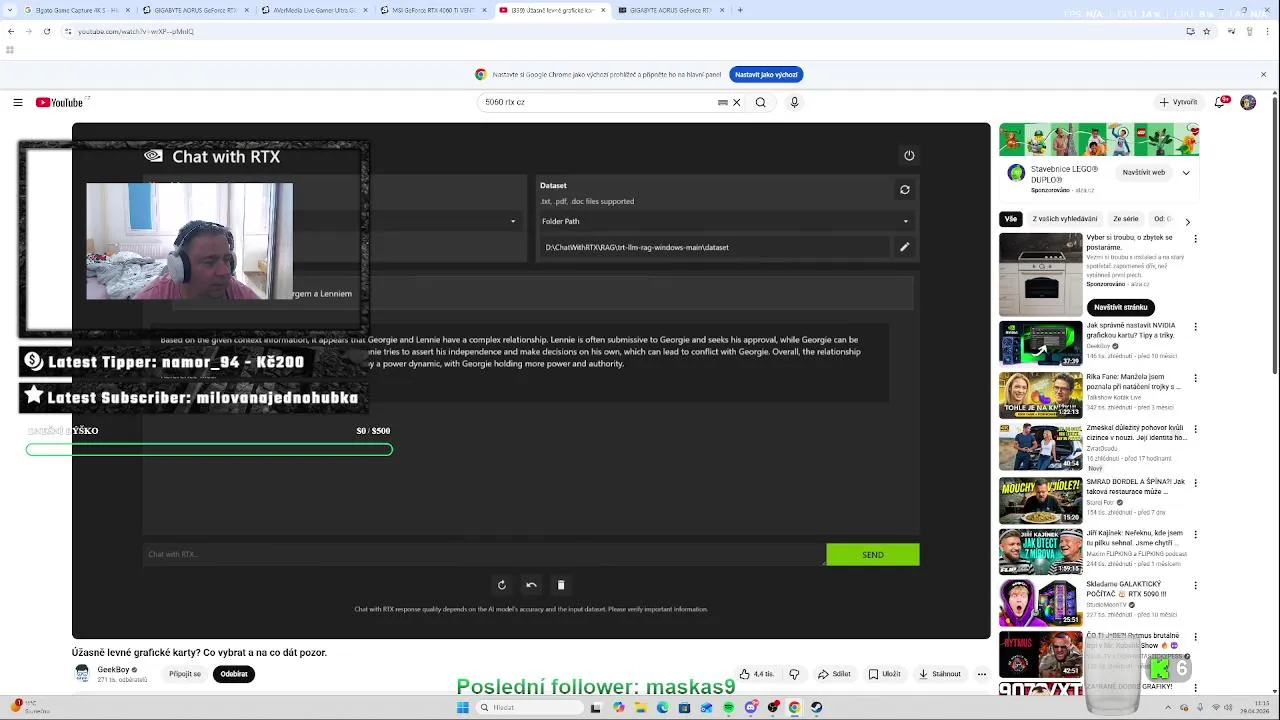Open the YouTube account avatar menu
This screenshot has height=720, width=1280.
click(x=1248, y=102)
